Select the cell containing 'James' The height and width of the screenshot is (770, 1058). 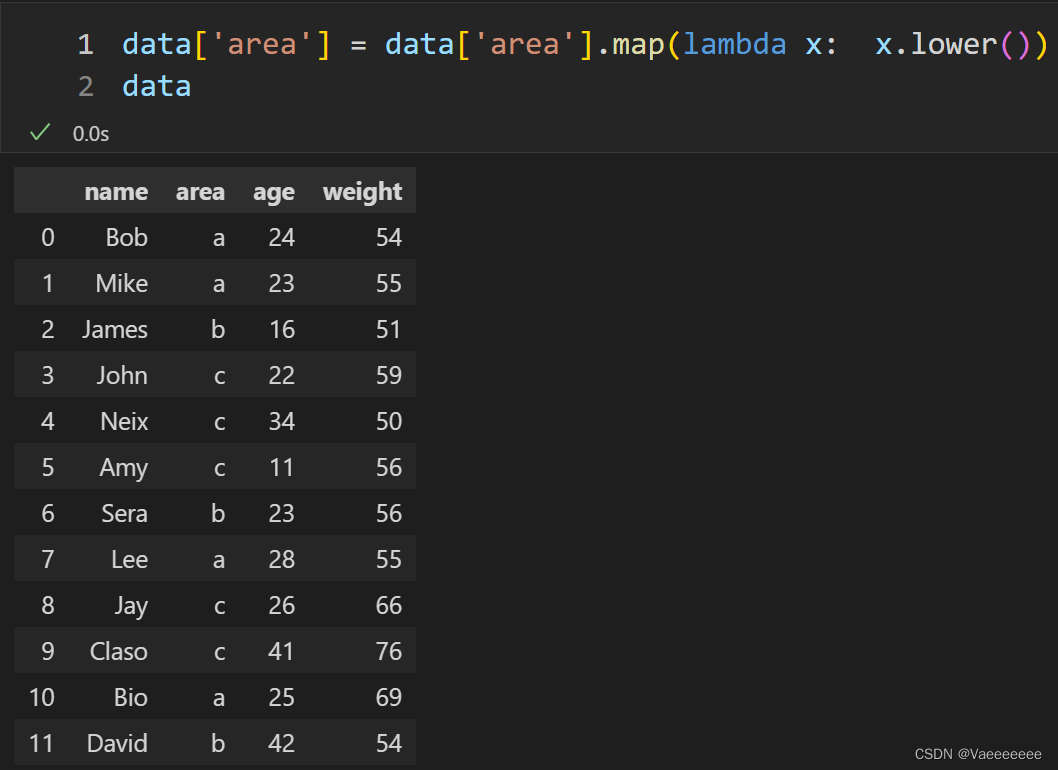115,329
